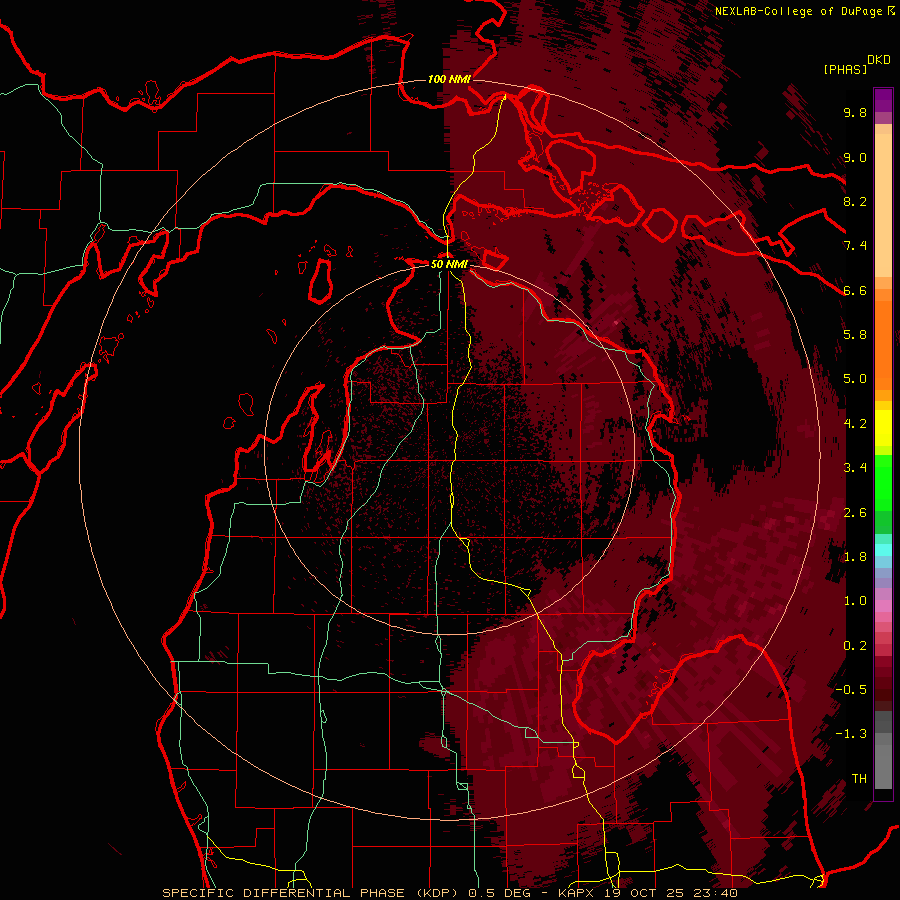This screenshot has height=900, width=900.
Task: Select the bright green band of the color bar
Action: [x=883, y=483]
